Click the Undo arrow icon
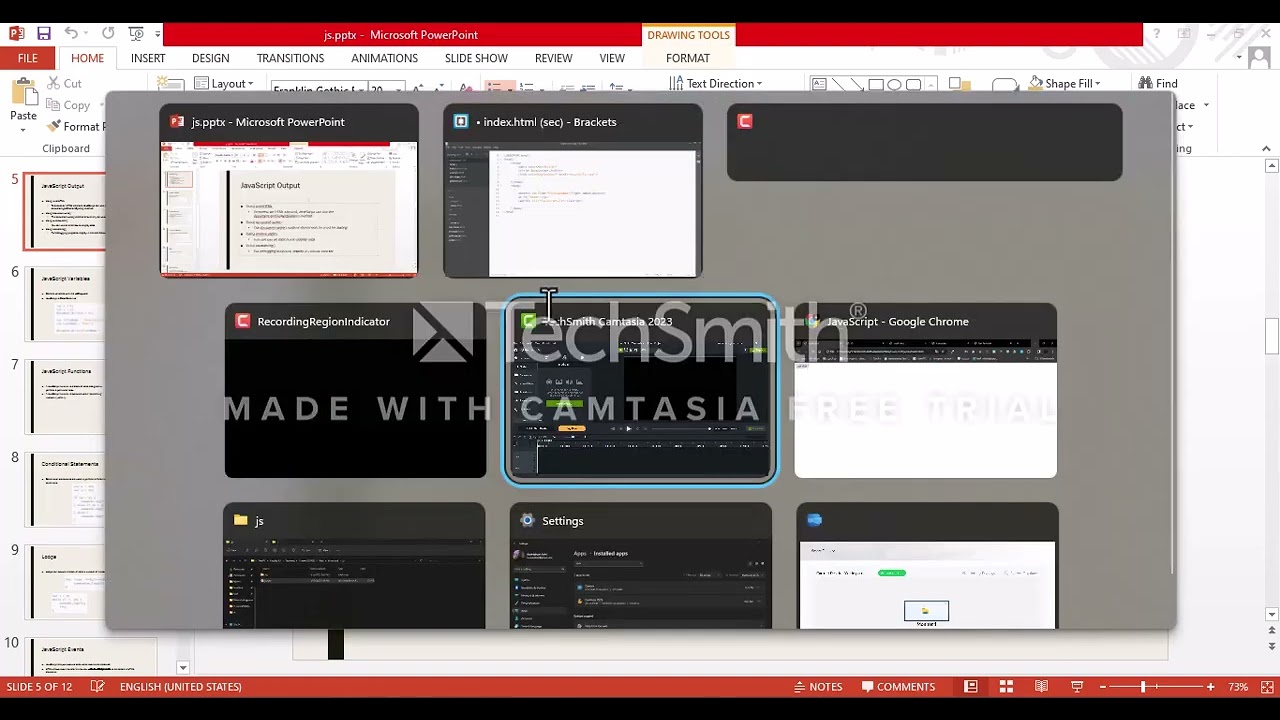Screen dimensions: 1280x720 pos(71,34)
